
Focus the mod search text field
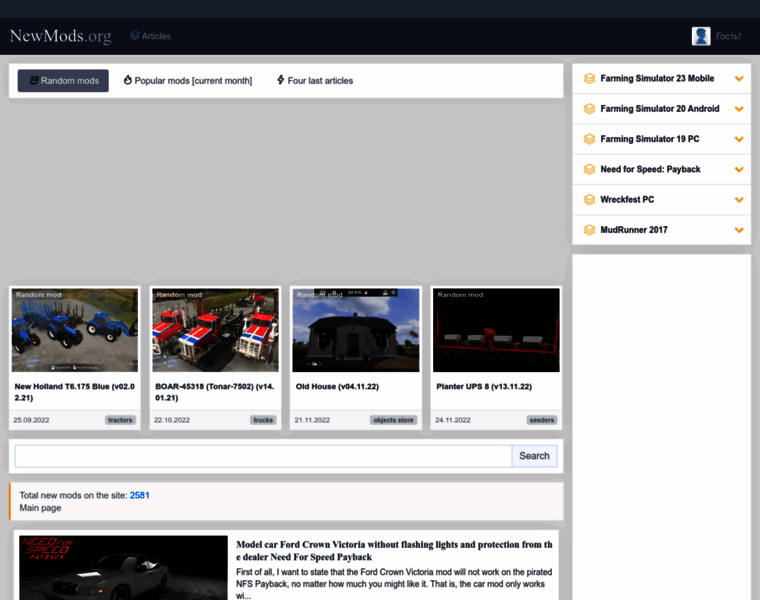(263, 456)
